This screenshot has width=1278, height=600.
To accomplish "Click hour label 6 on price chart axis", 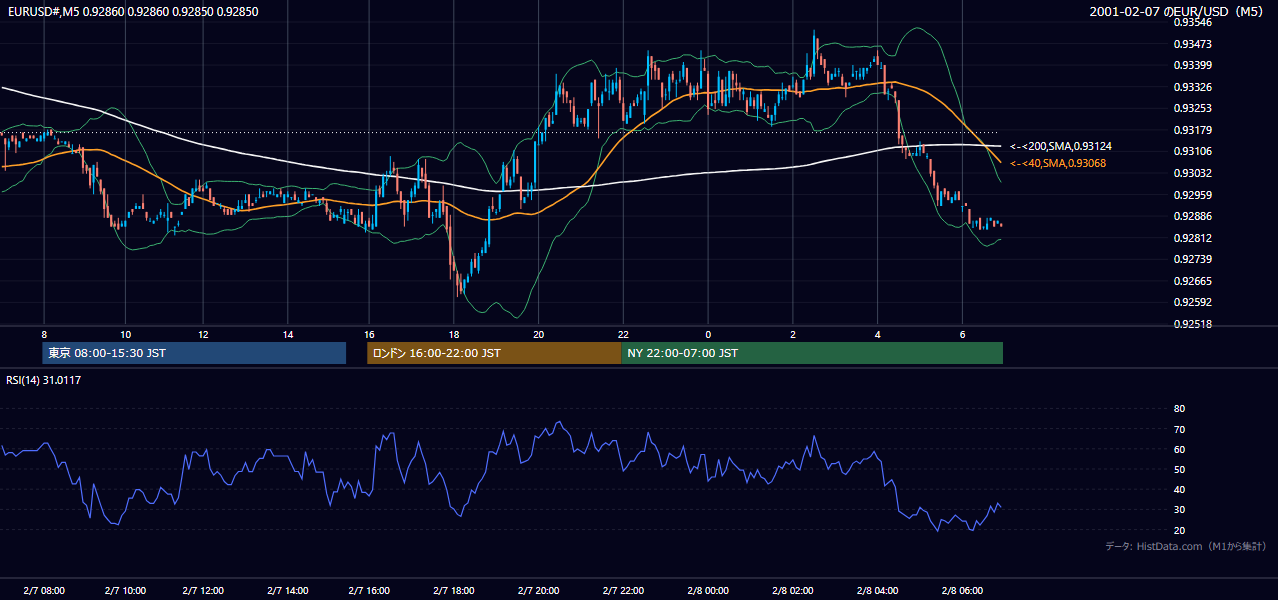I will pos(962,334).
